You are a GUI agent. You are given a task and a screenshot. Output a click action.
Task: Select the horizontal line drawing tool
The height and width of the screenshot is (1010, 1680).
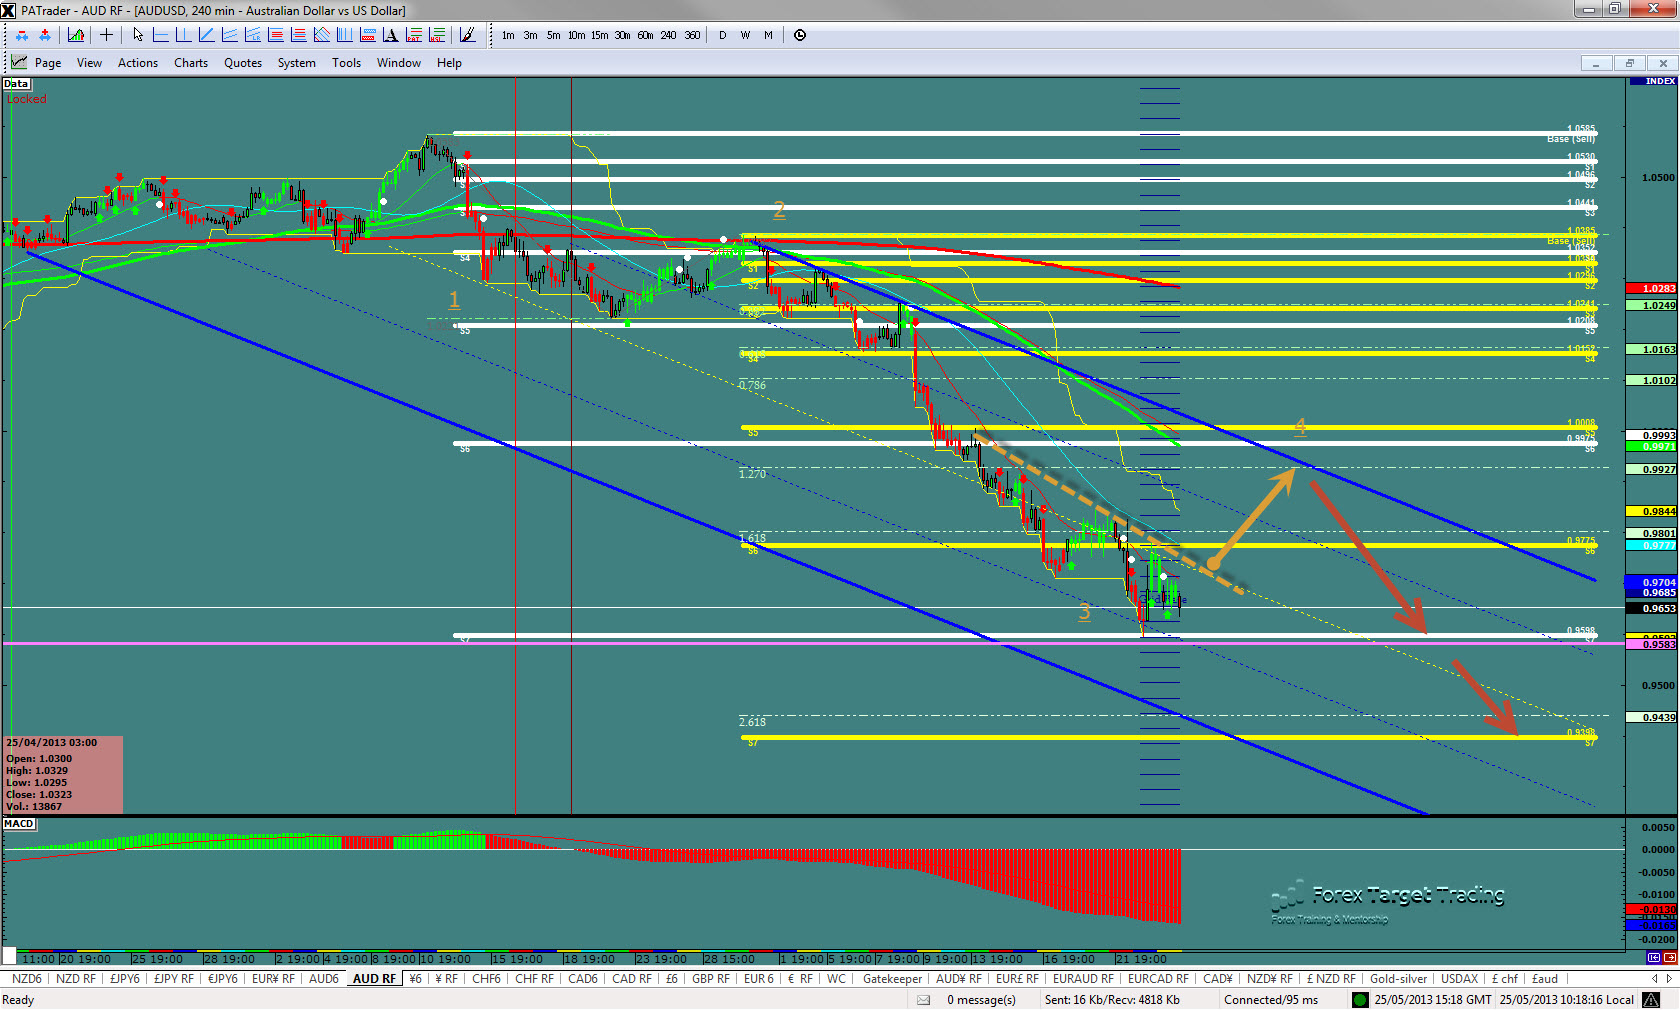(x=160, y=35)
